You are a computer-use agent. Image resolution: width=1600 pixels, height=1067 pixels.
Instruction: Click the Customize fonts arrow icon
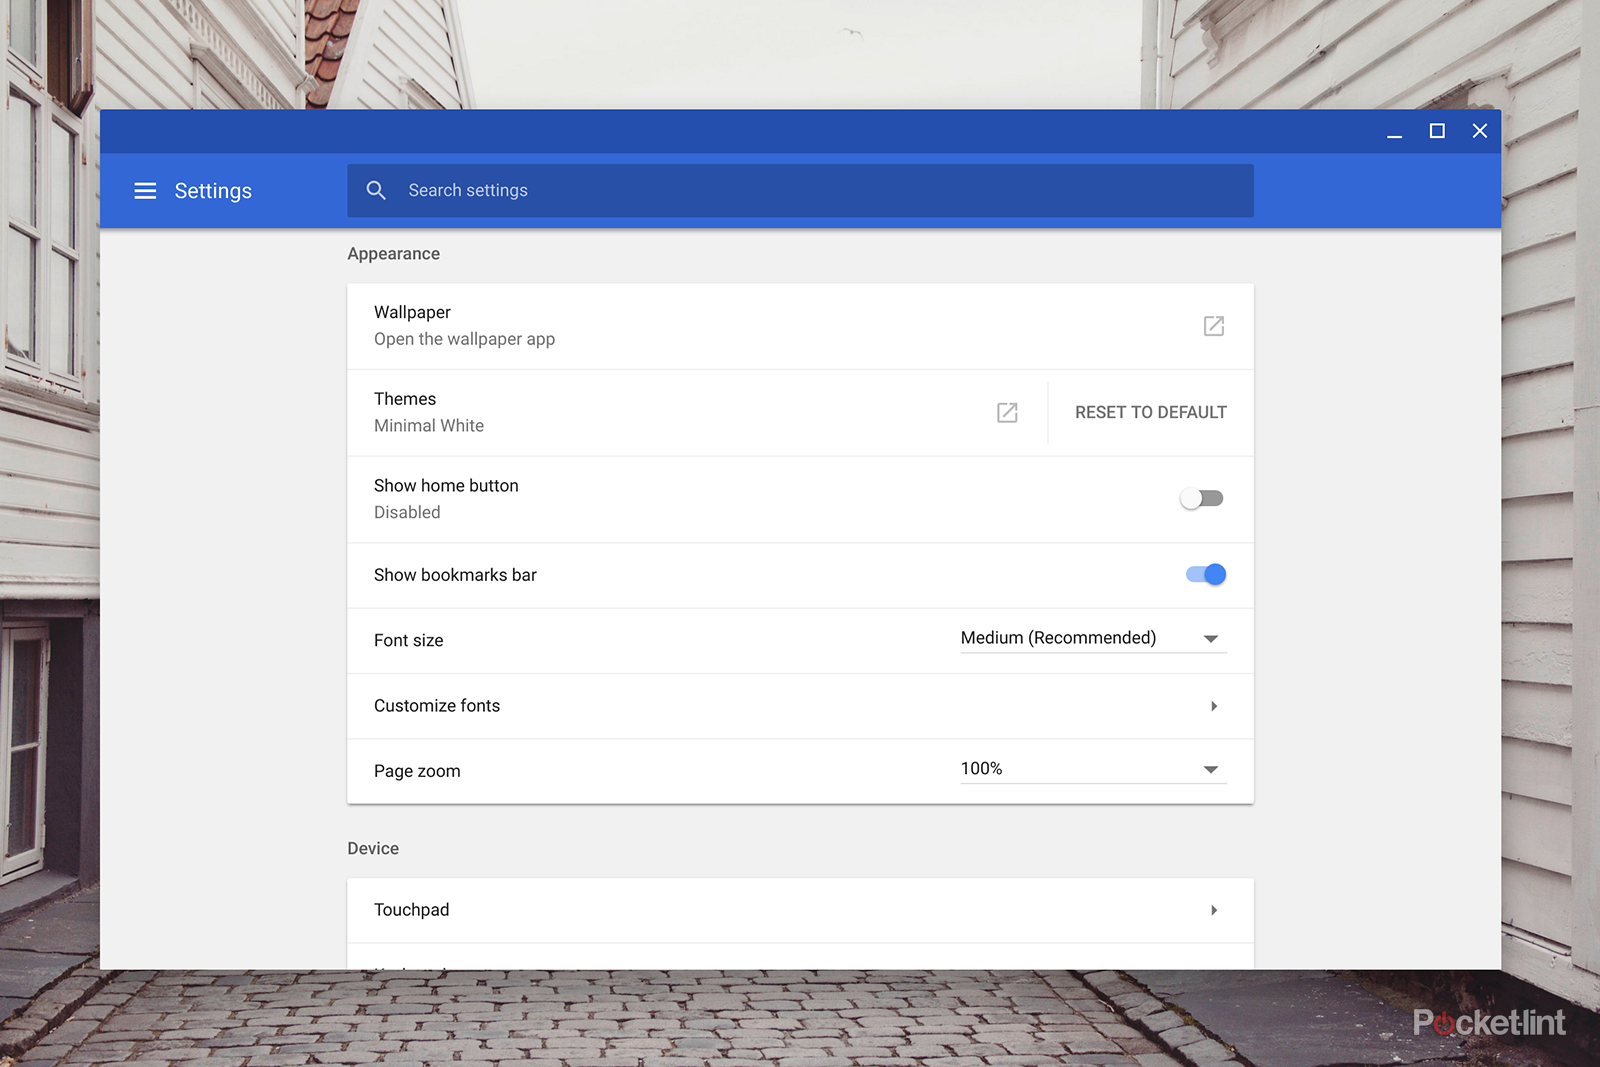pyautogui.click(x=1214, y=706)
